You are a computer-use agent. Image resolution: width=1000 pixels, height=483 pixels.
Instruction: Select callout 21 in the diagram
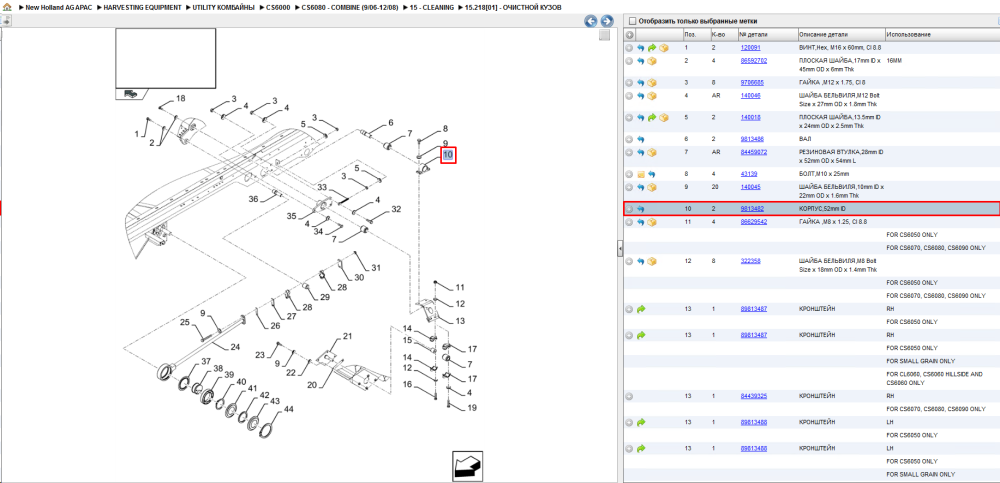348,336
